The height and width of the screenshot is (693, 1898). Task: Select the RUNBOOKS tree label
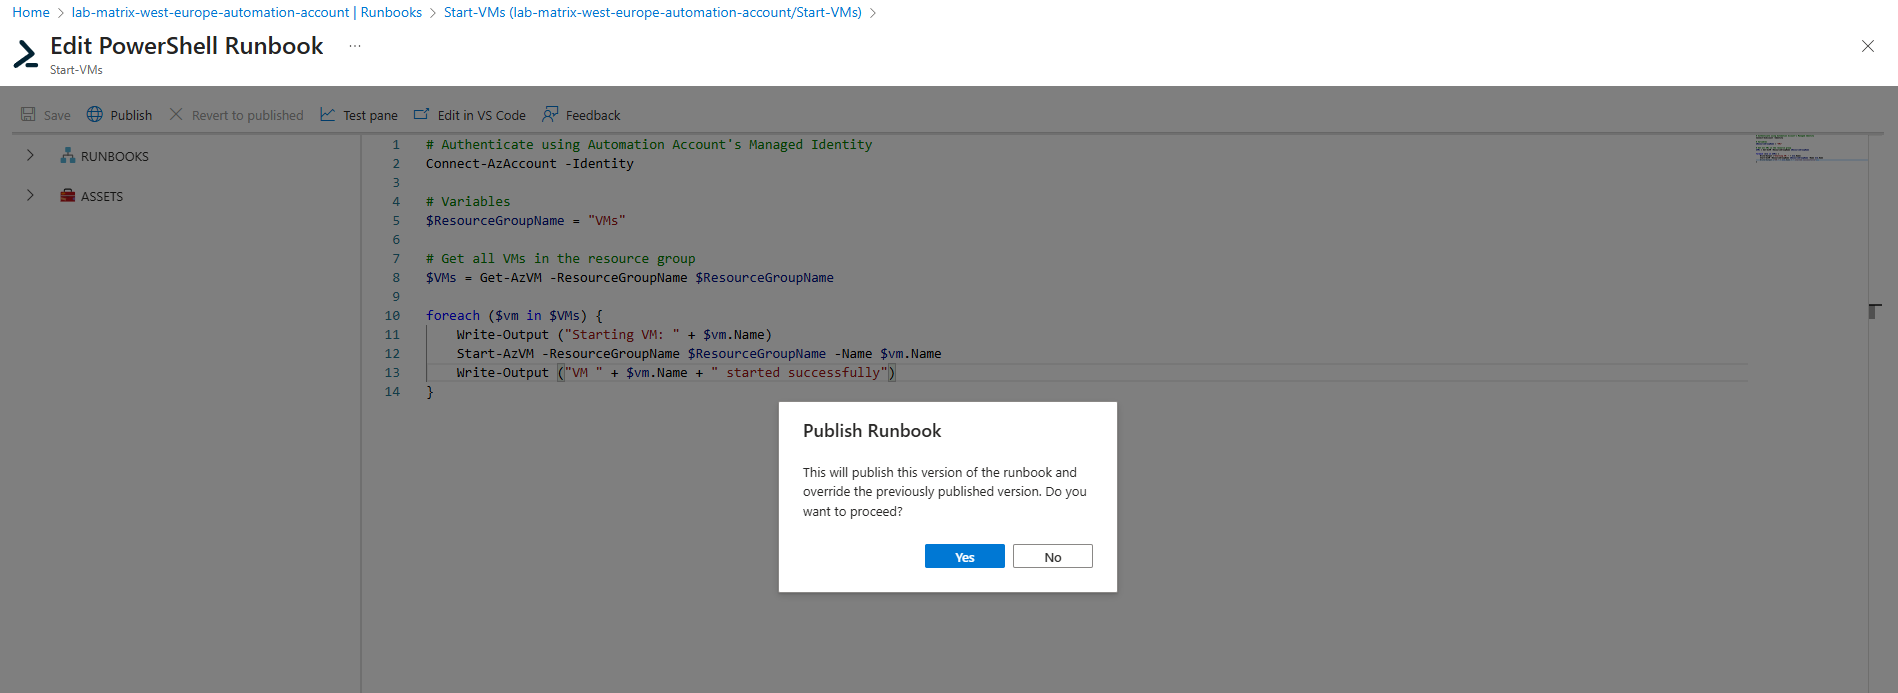click(x=115, y=156)
